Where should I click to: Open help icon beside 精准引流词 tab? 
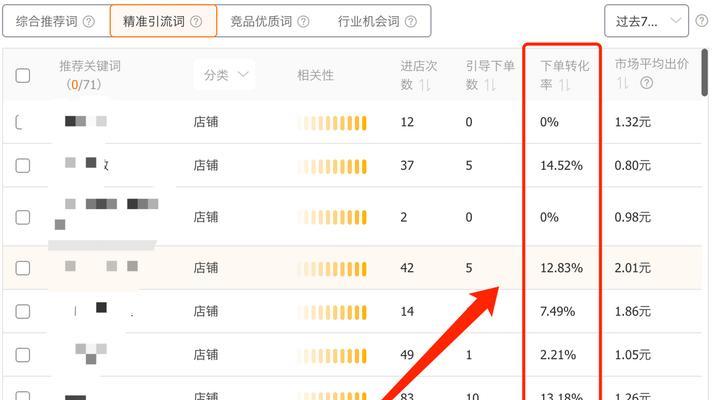coord(196,21)
